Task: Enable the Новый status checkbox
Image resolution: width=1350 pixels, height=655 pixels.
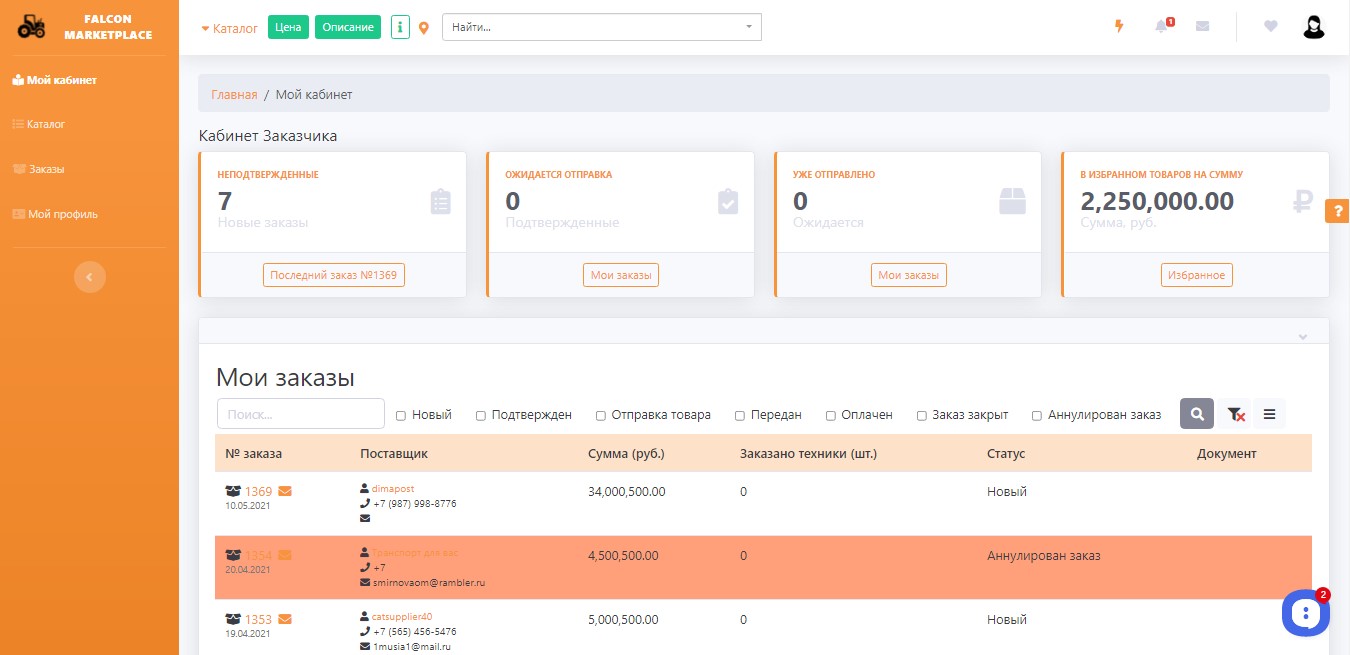Action: [401, 415]
